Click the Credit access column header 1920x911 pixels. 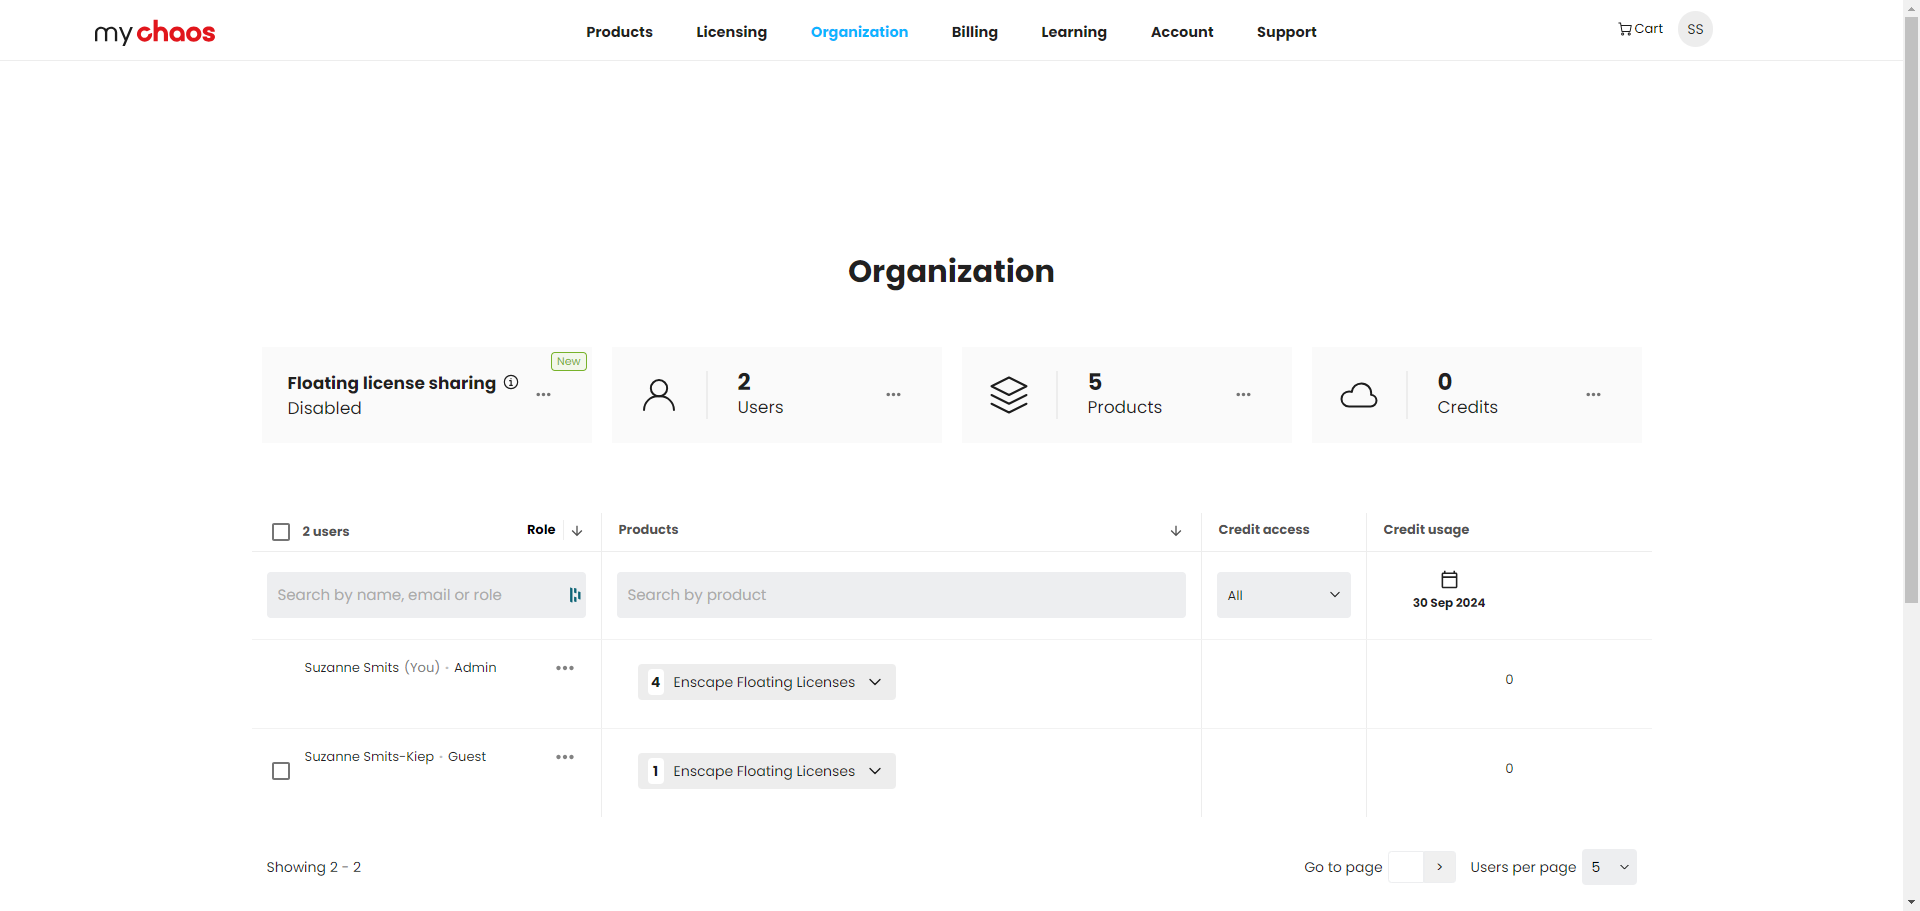[1264, 530]
